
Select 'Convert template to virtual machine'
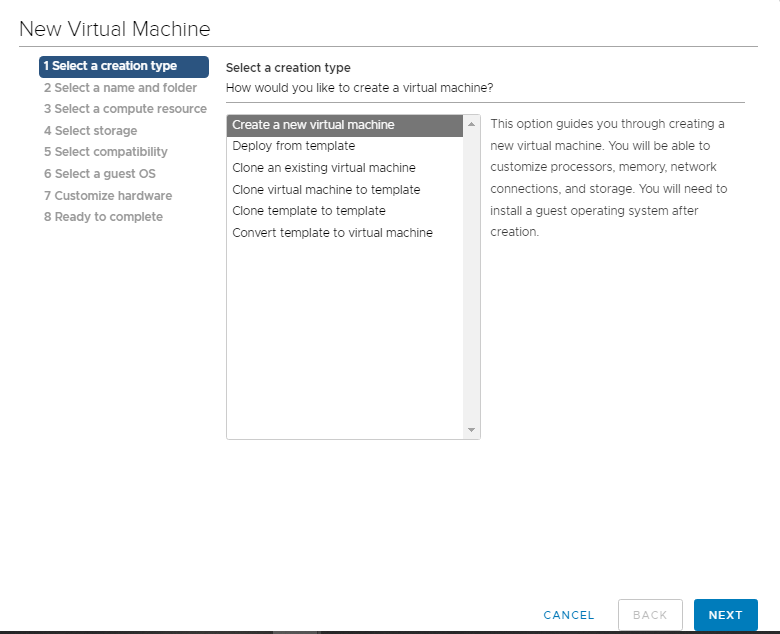(x=332, y=233)
